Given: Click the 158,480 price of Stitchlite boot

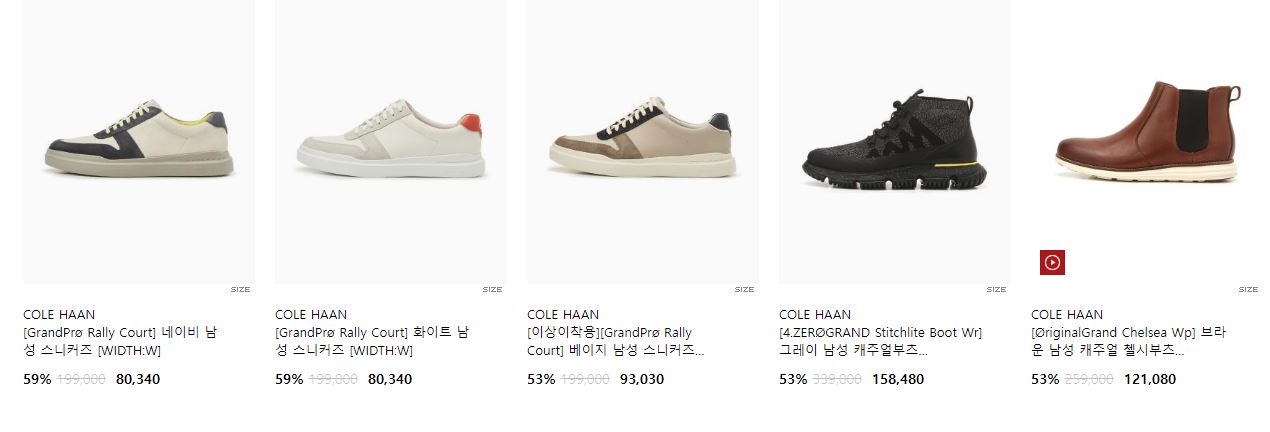Looking at the screenshot, I should pyautogui.click(x=898, y=380).
